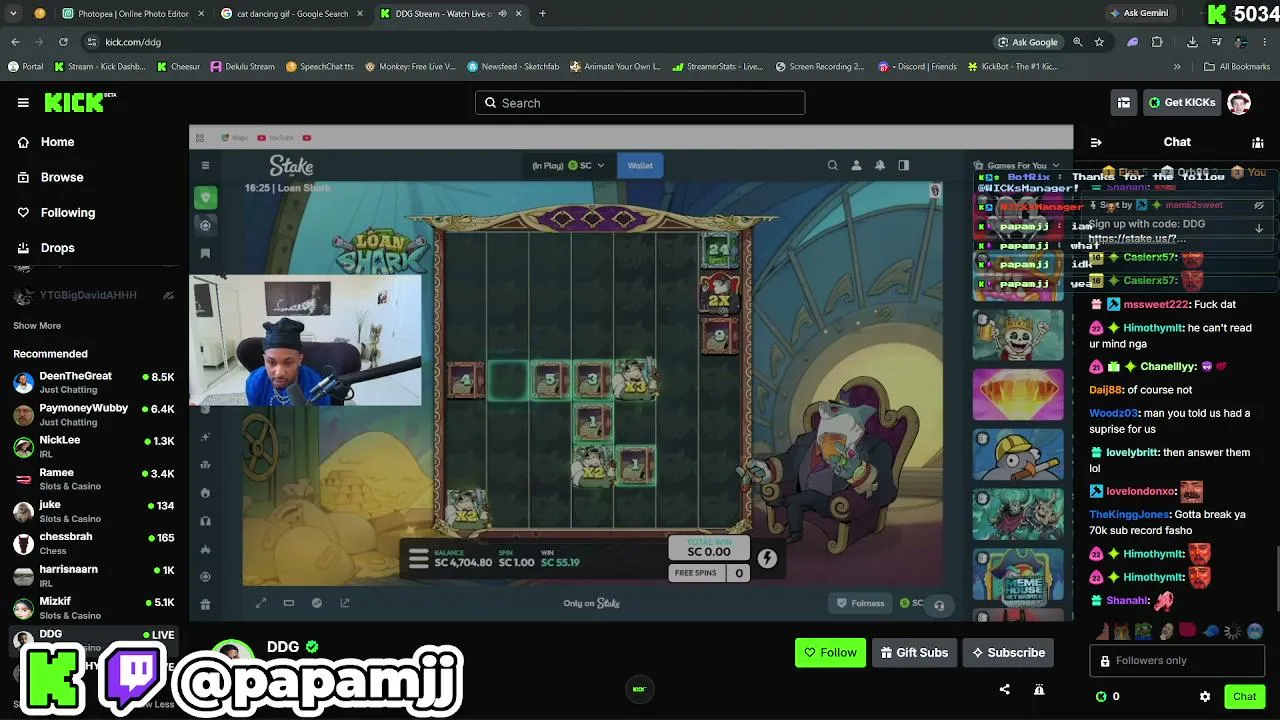Click username TheKinggJones in chat
The height and width of the screenshot is (720, 1280).
[1129, 515]
